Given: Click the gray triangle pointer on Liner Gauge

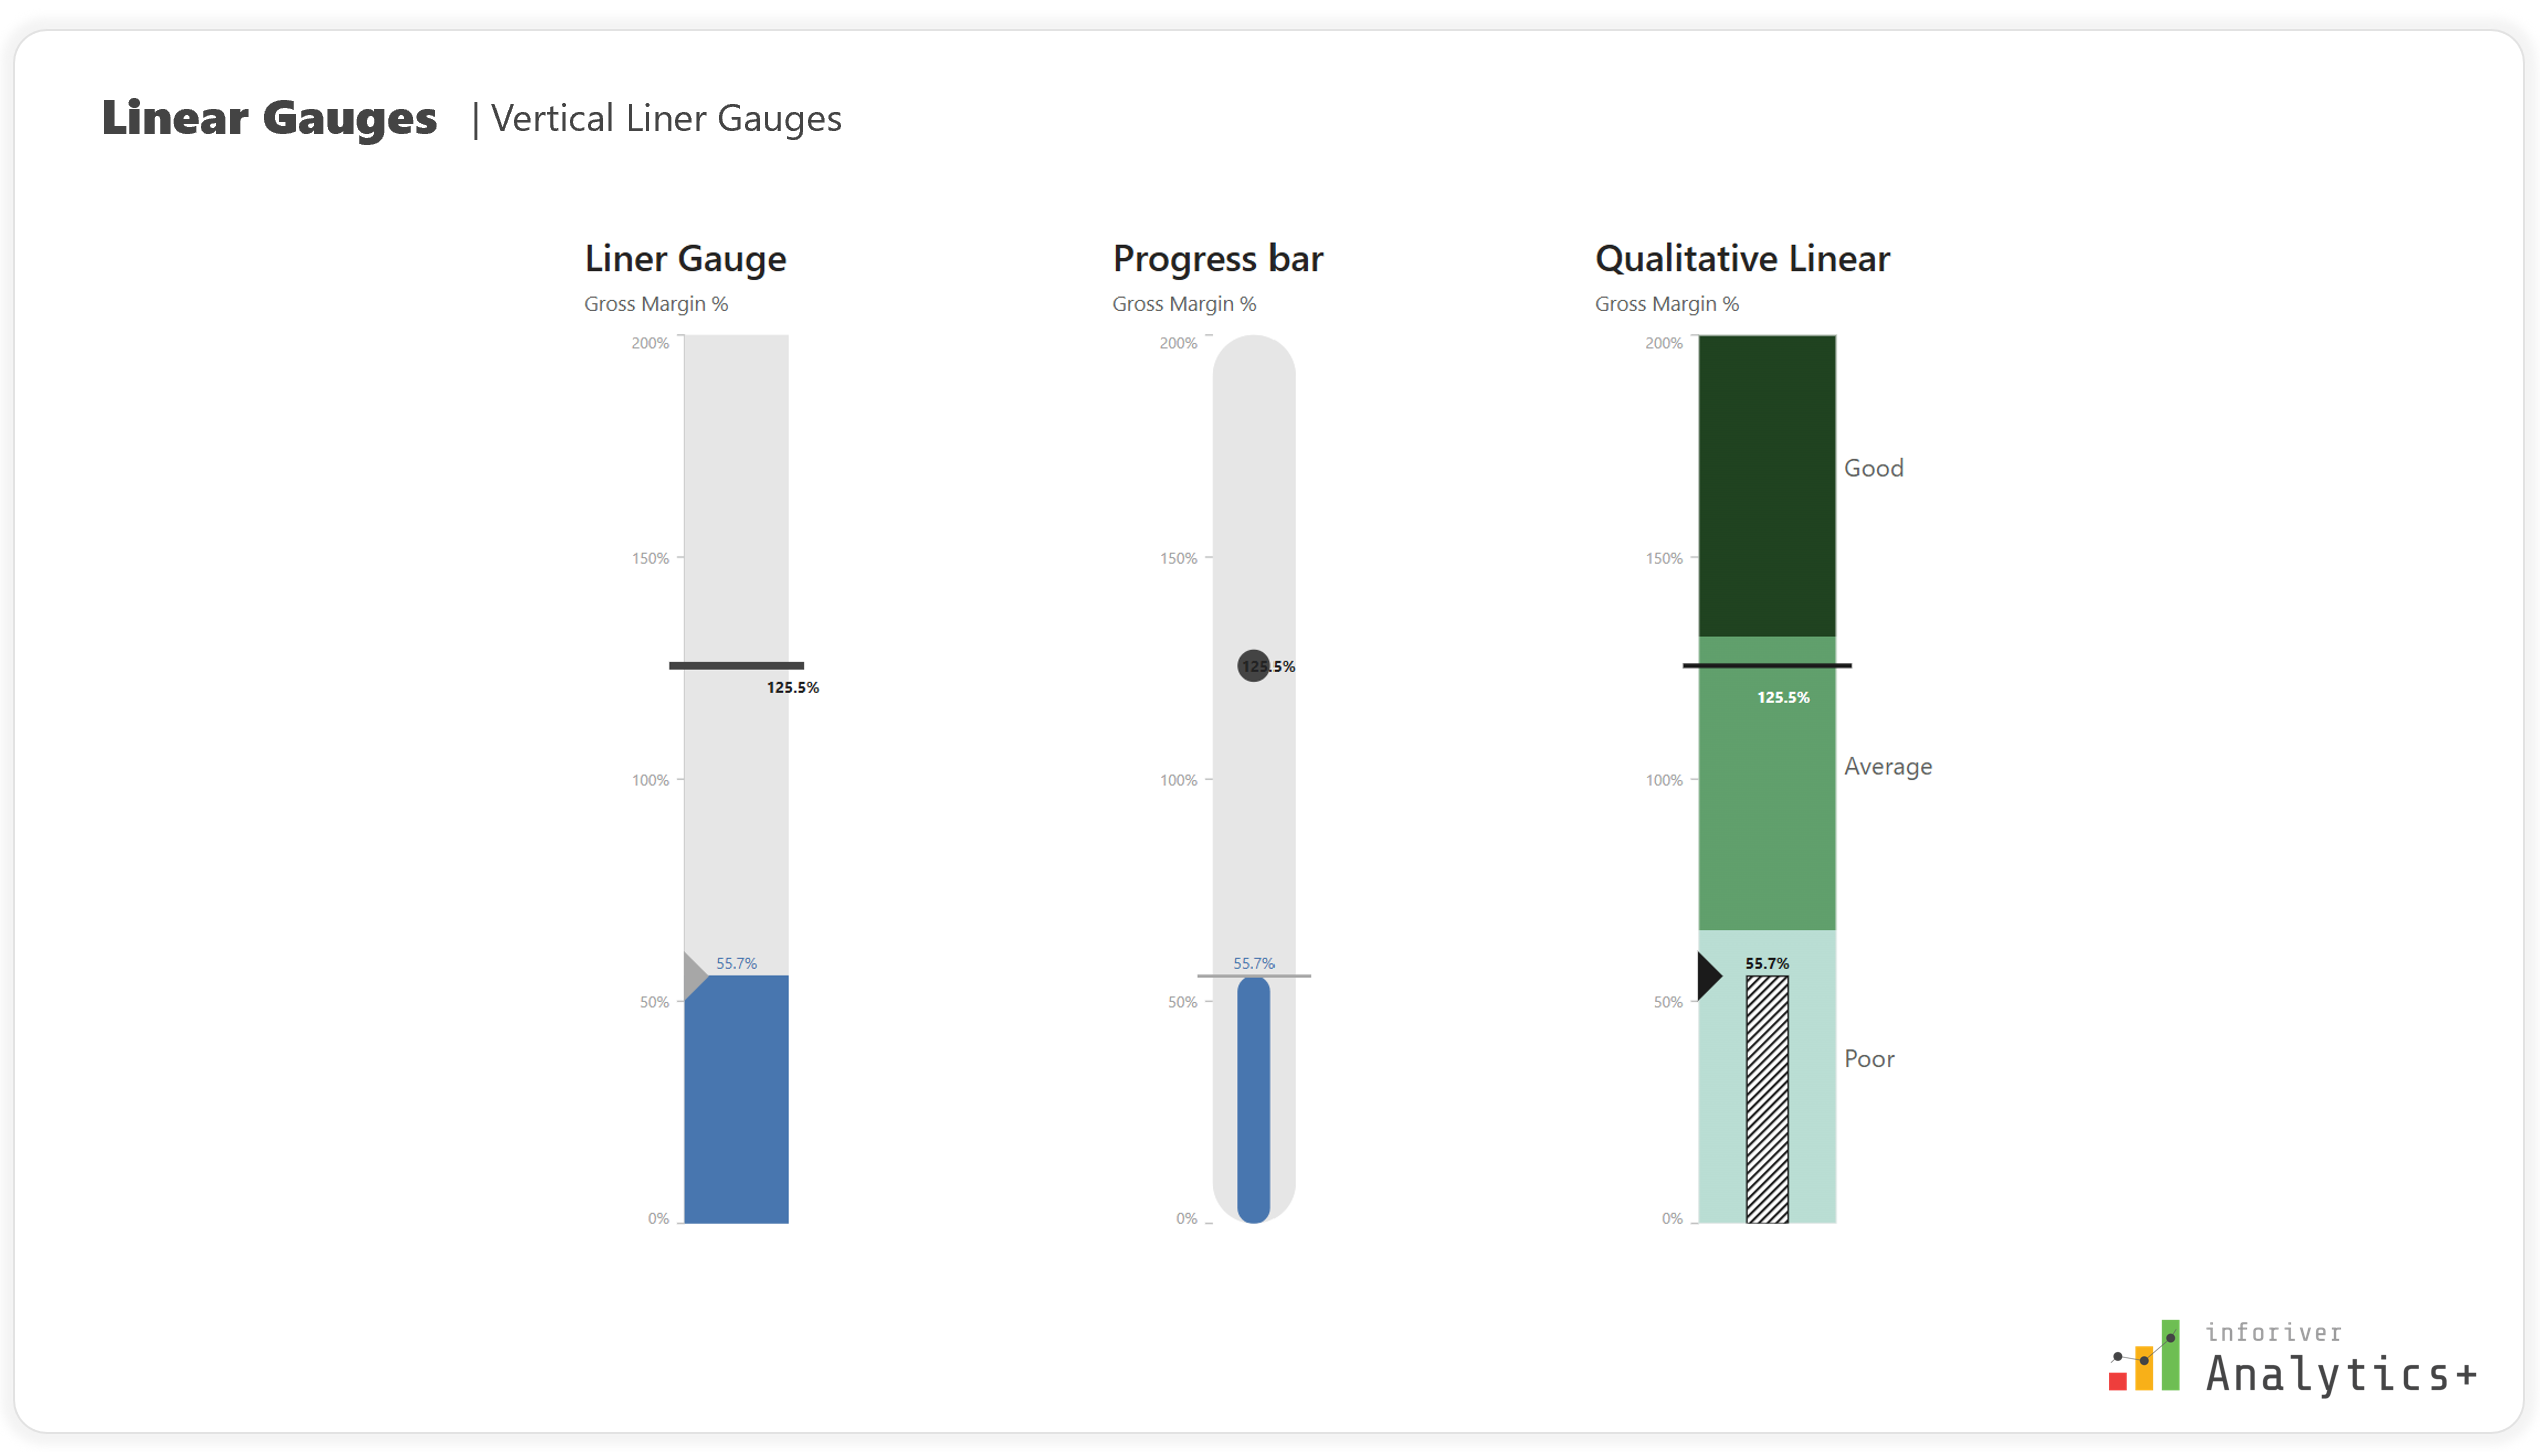Looking at the screenshot, I should pos(695,975).
